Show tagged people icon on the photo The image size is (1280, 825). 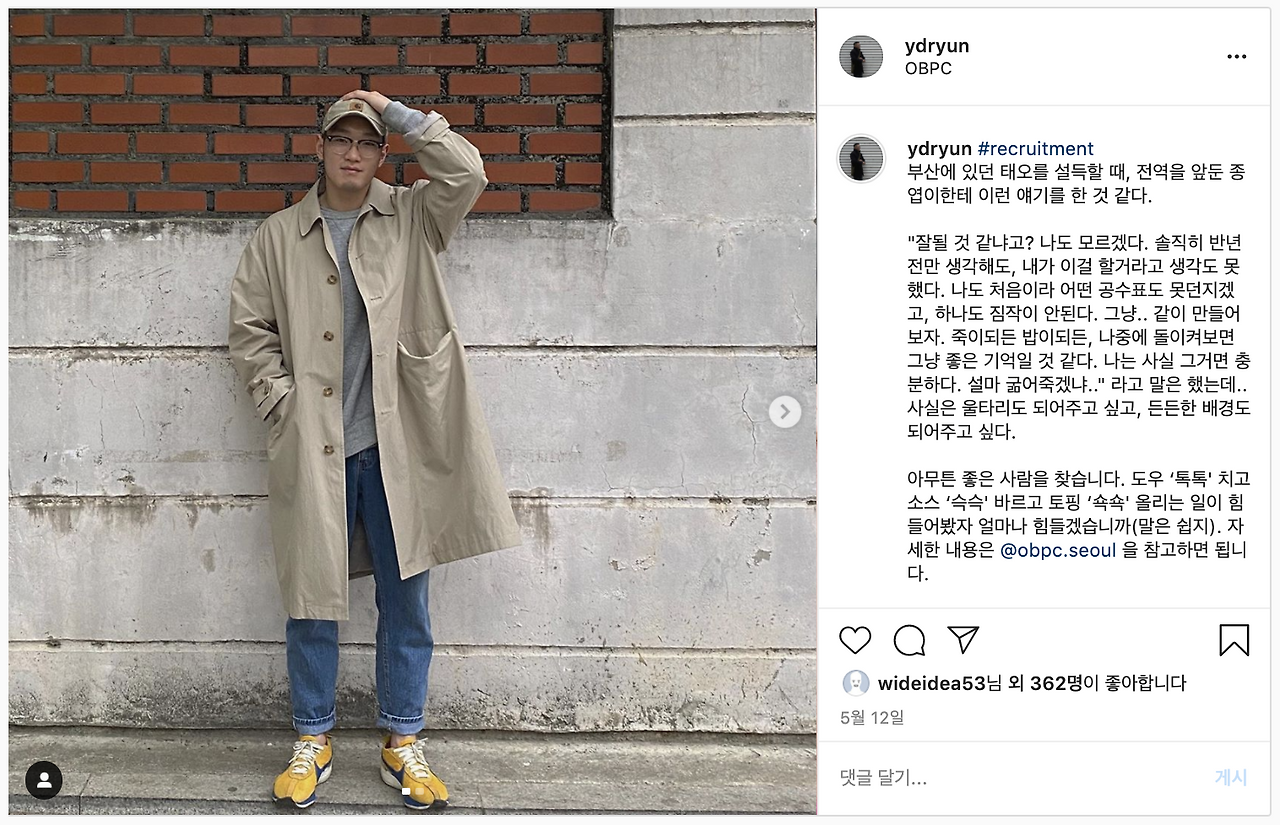[x=44, y=780]
